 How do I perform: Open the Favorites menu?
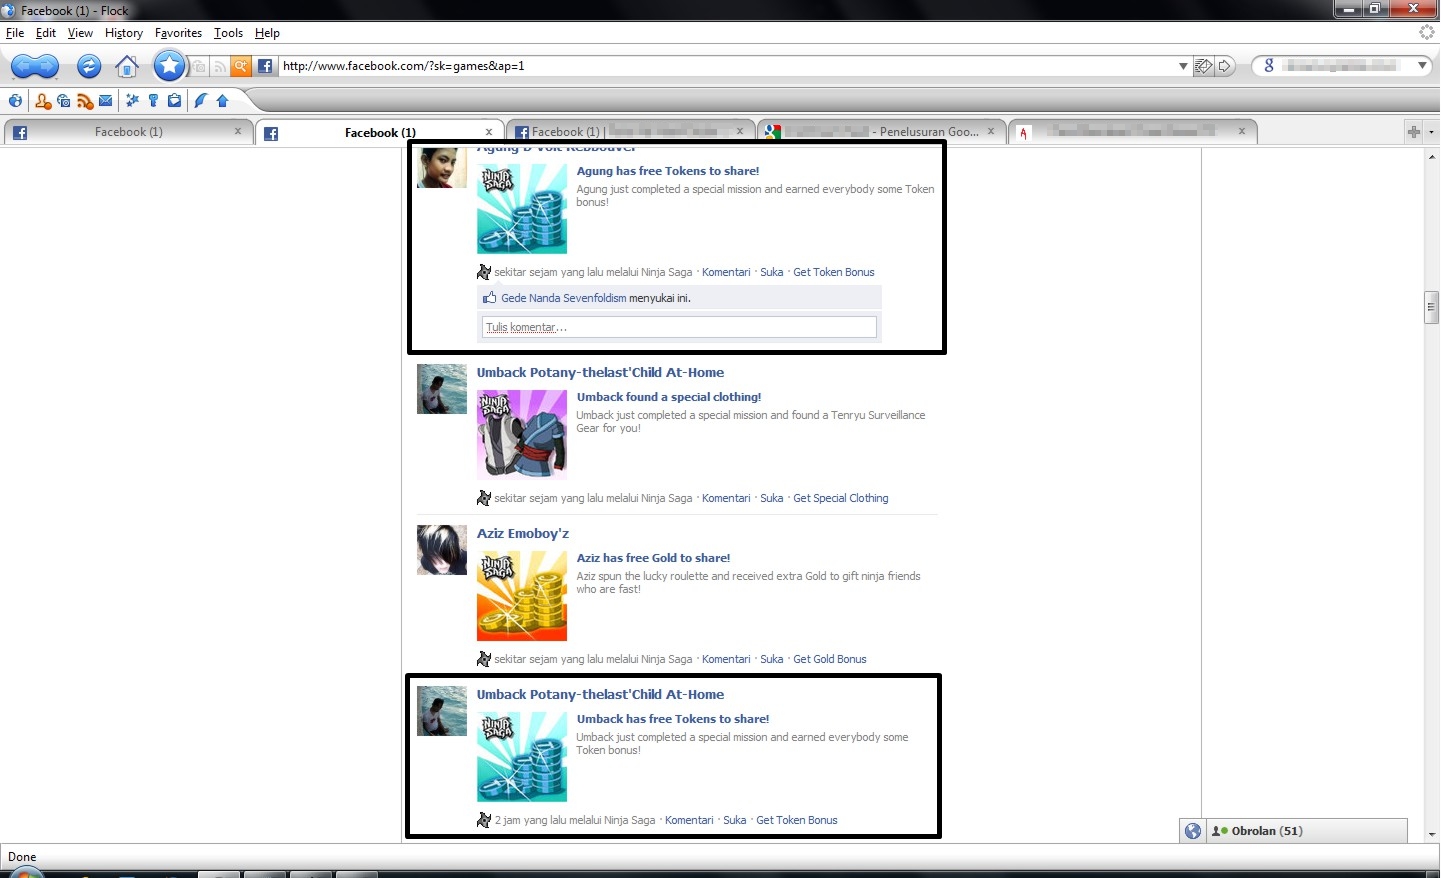point(179,33)
